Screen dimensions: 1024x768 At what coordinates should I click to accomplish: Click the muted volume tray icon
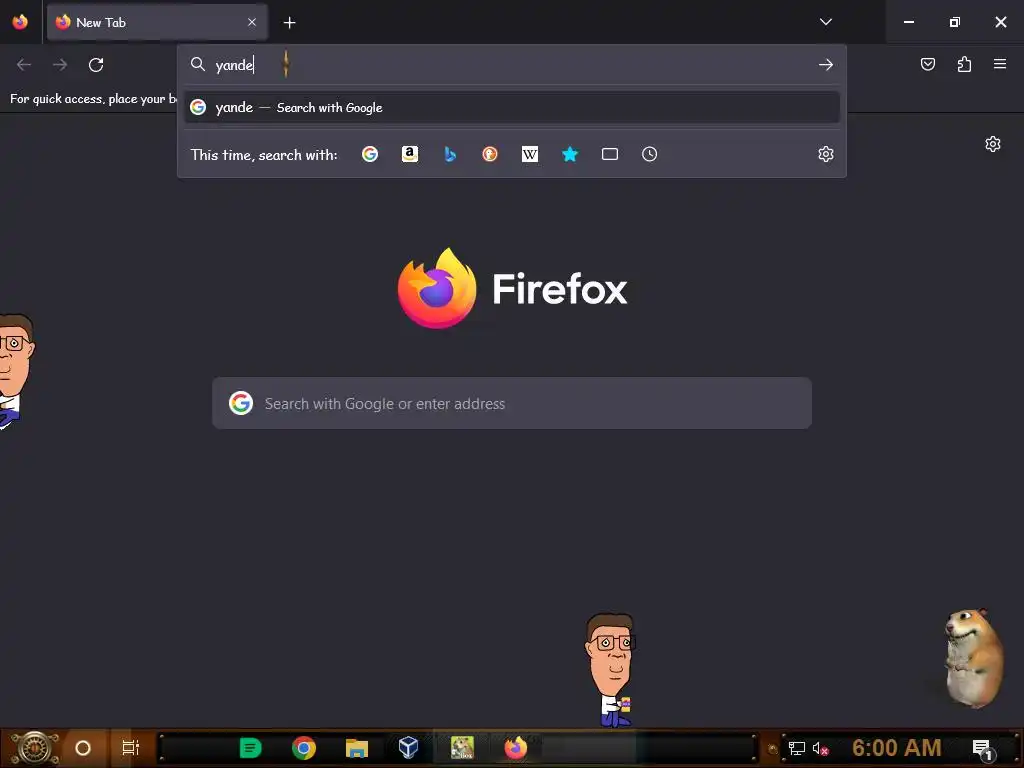click(x=820, y=748)
